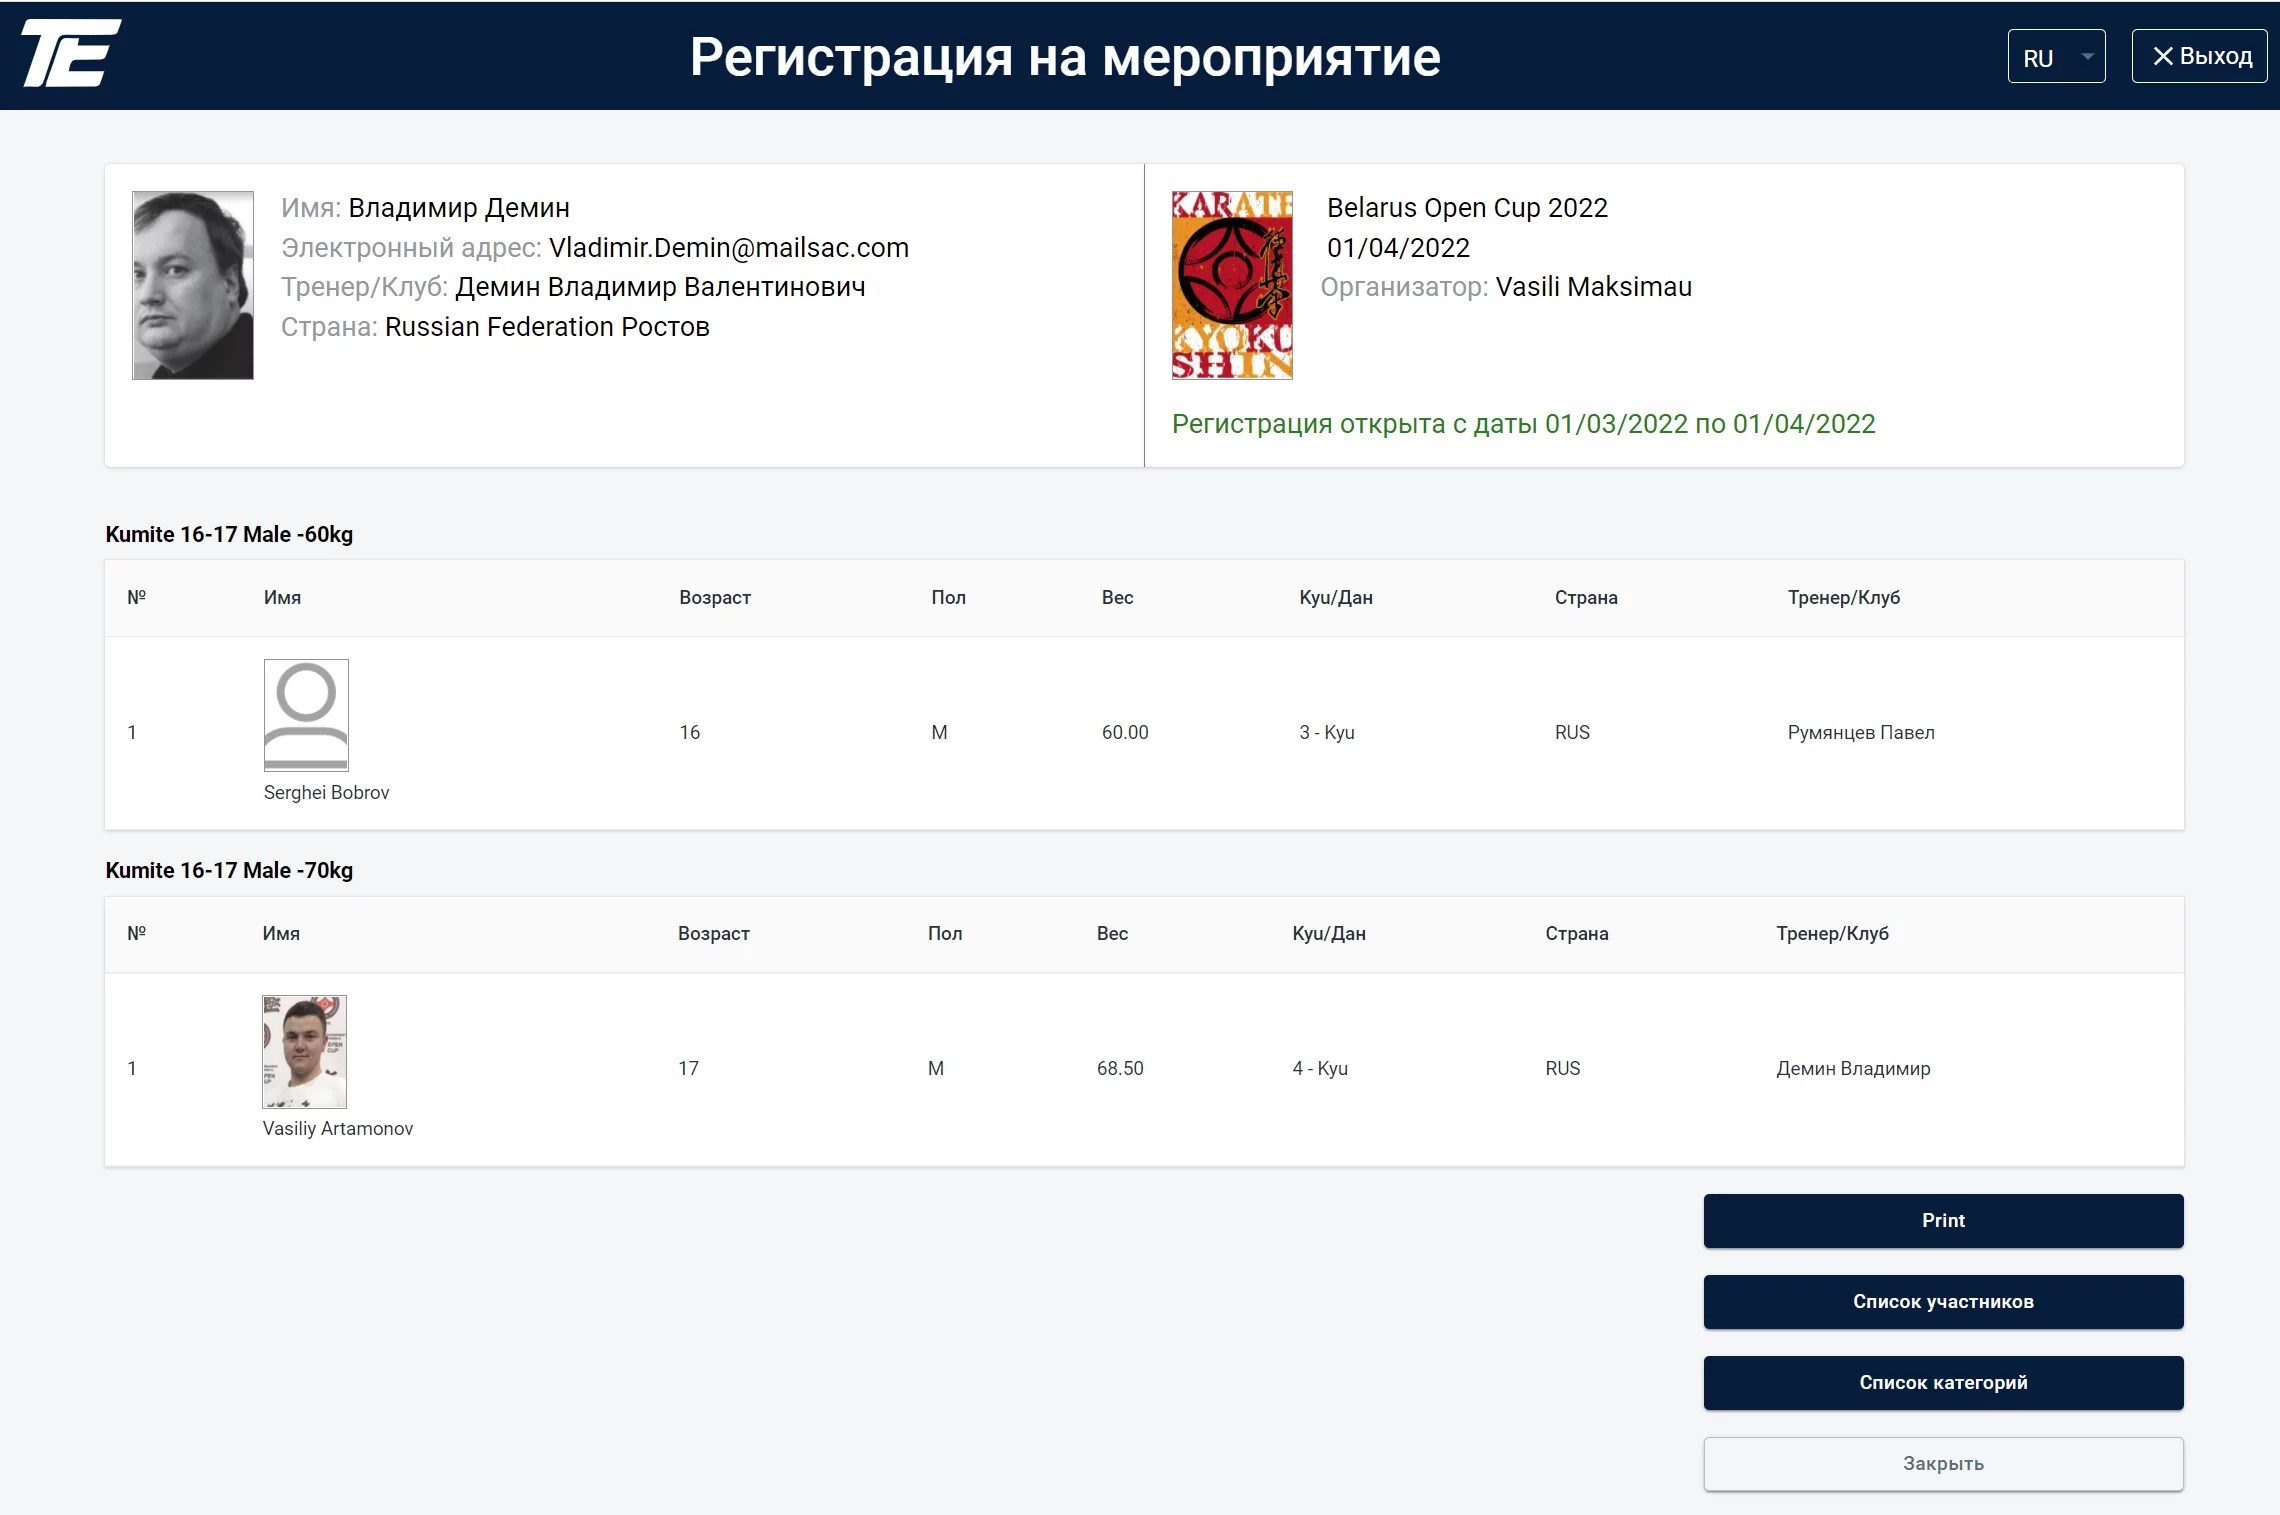Click organizer name Vasili Maksimau
This screenshot has width=2280, height=1515.
click(x=1594, y=286)
